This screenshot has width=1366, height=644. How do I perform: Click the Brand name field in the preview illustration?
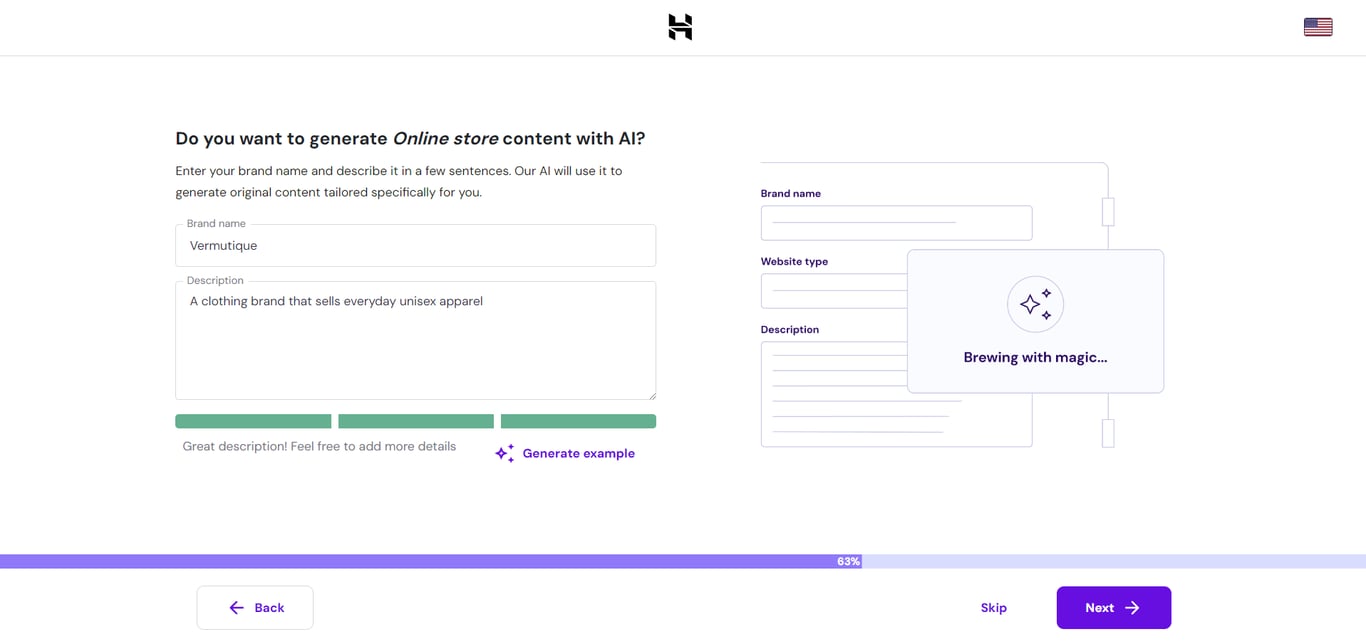pyautogui.click(x=895, y=222)
